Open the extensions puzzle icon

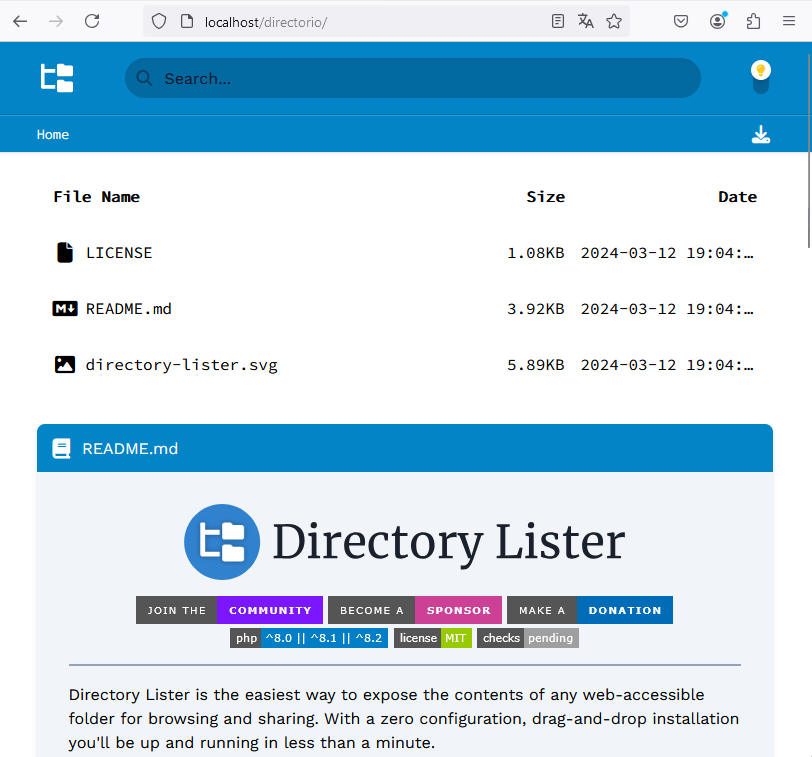[x=753, y=22]
